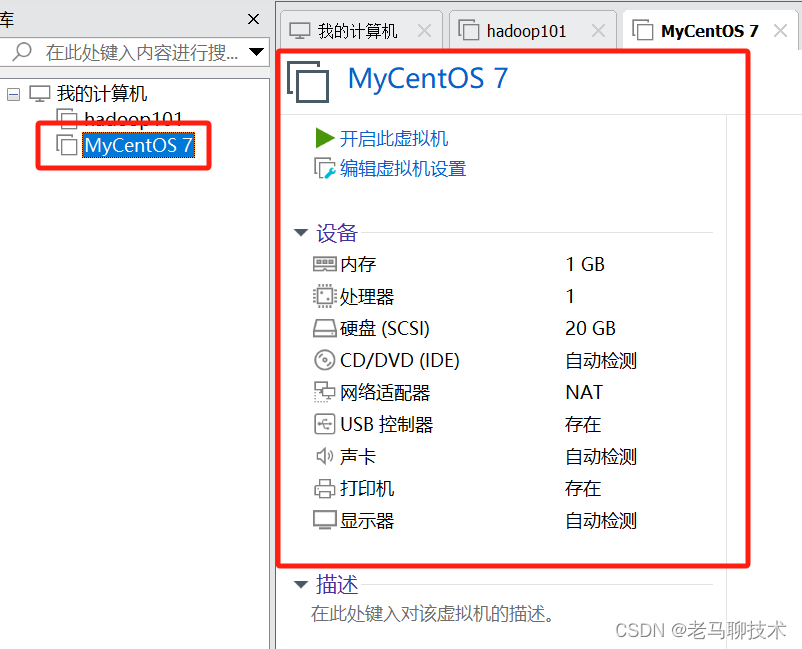Click the large MyCentOS 7 VM header icon
This screenshot has height=649, width=802.
[x=308, y=82]
